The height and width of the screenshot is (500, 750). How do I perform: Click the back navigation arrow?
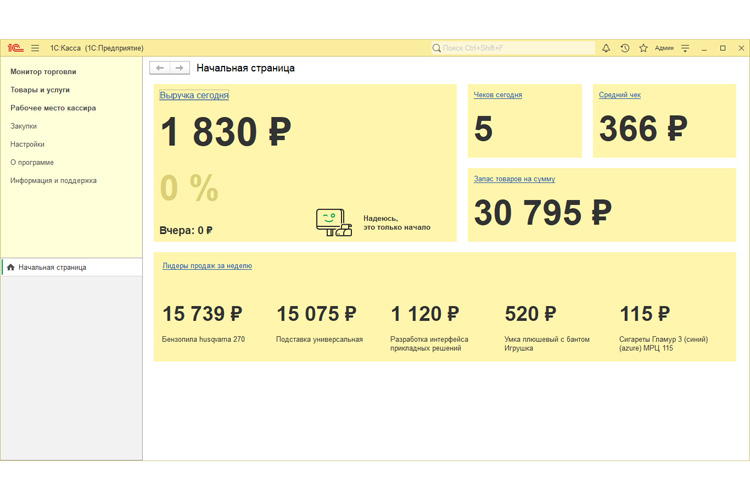[160, 68]
